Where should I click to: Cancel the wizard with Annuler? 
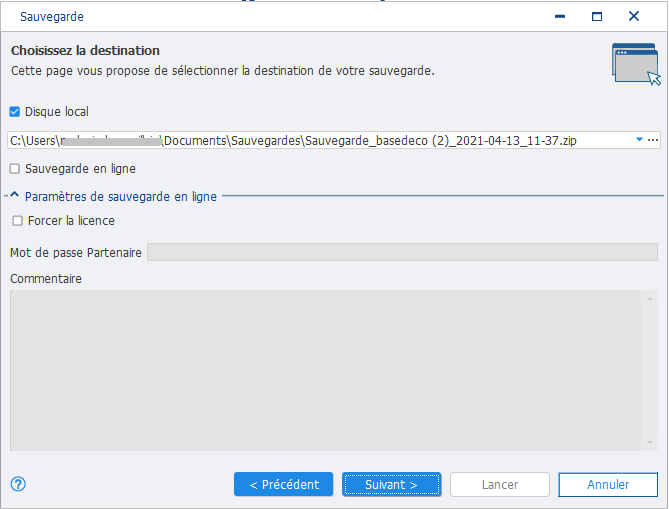point(608,484)
